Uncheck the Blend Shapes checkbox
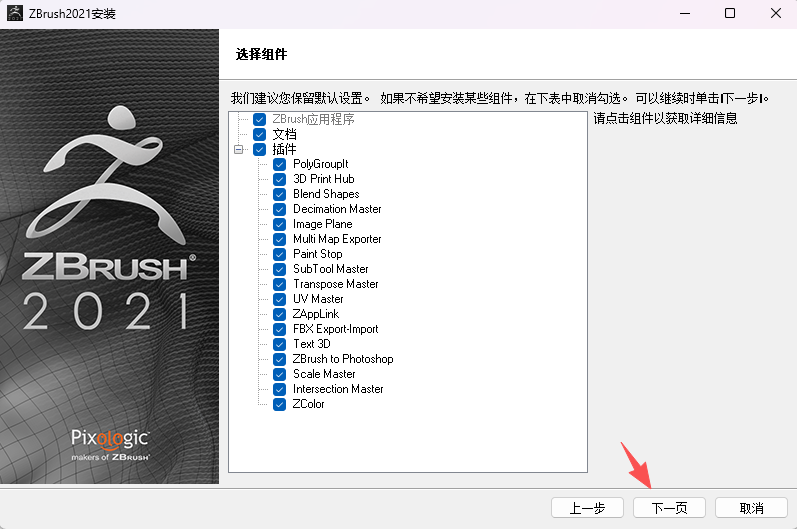797x529 pixels. (x=280, y=194)
